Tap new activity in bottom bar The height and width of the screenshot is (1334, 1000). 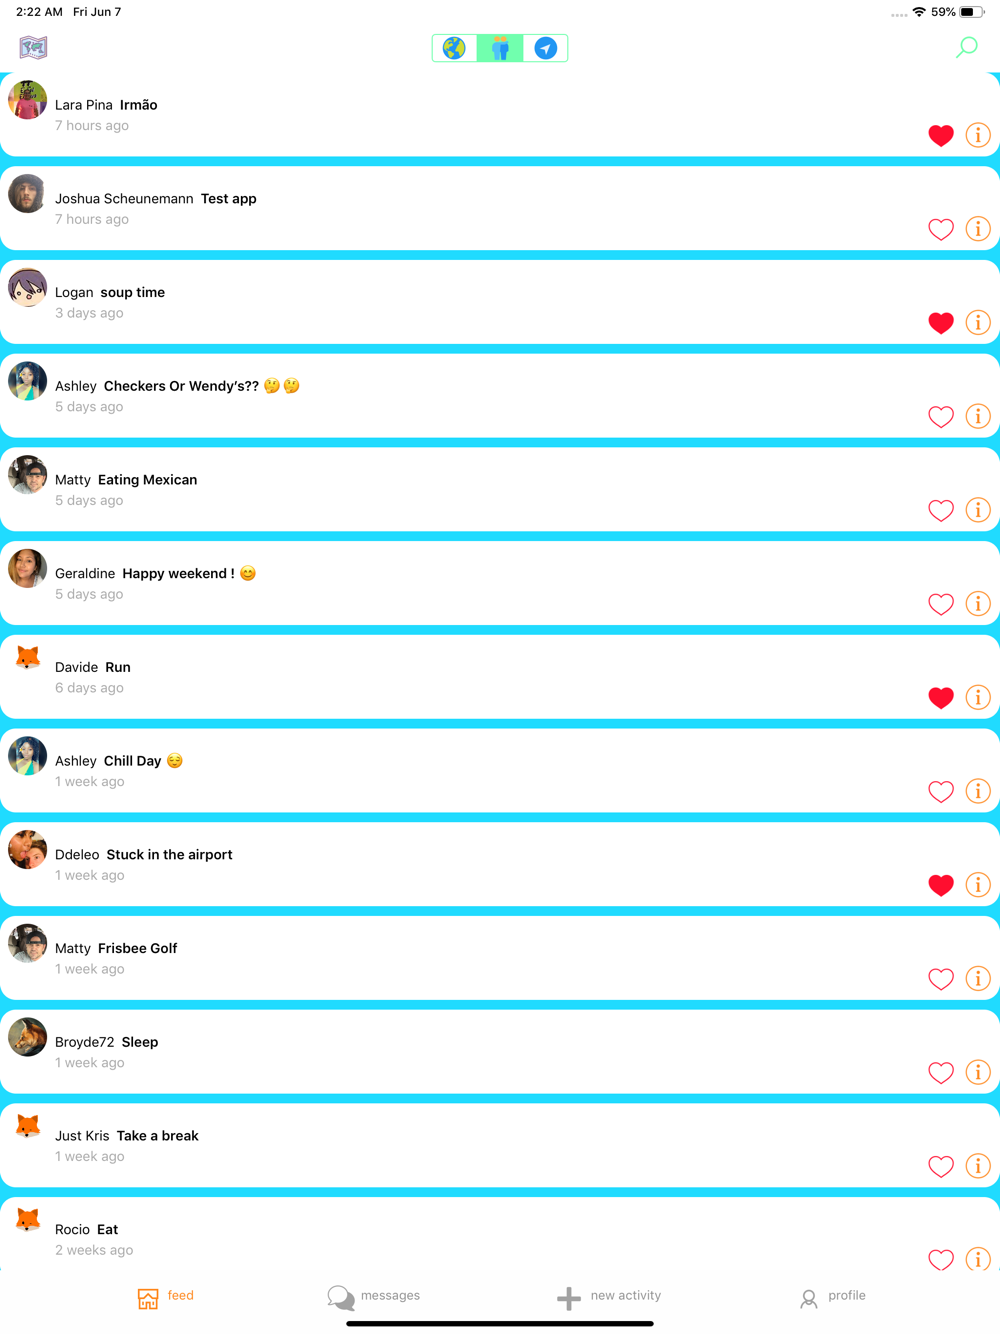[608, 1296]
